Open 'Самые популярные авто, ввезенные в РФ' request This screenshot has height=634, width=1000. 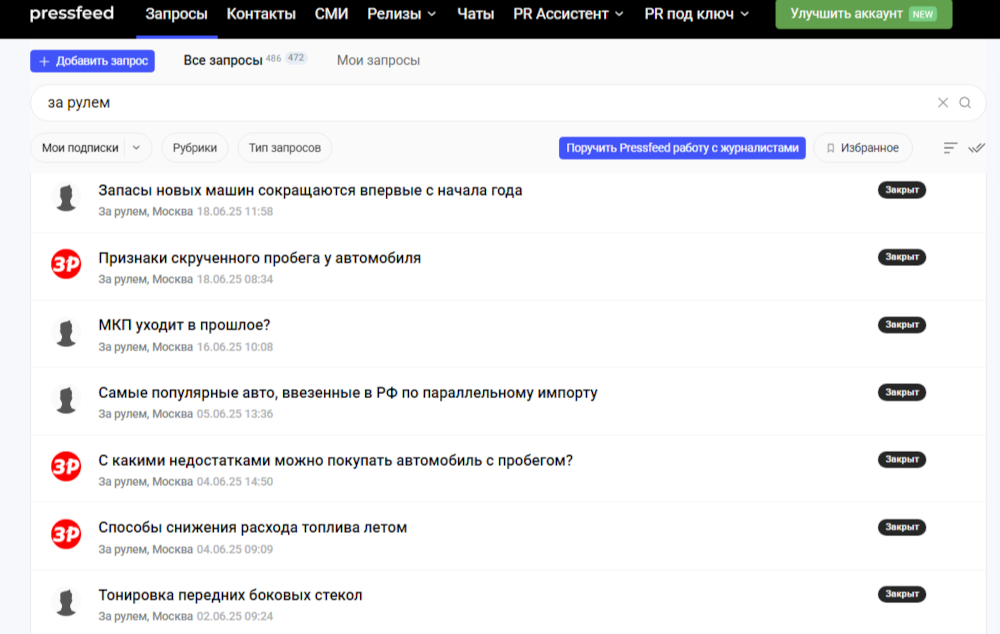point(348,393)
